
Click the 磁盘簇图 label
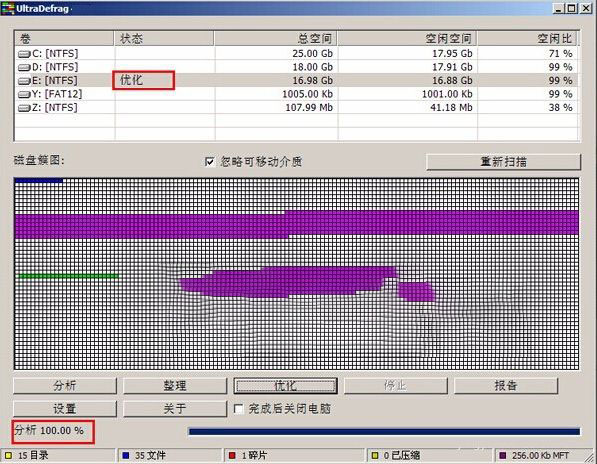click(39, 160)
